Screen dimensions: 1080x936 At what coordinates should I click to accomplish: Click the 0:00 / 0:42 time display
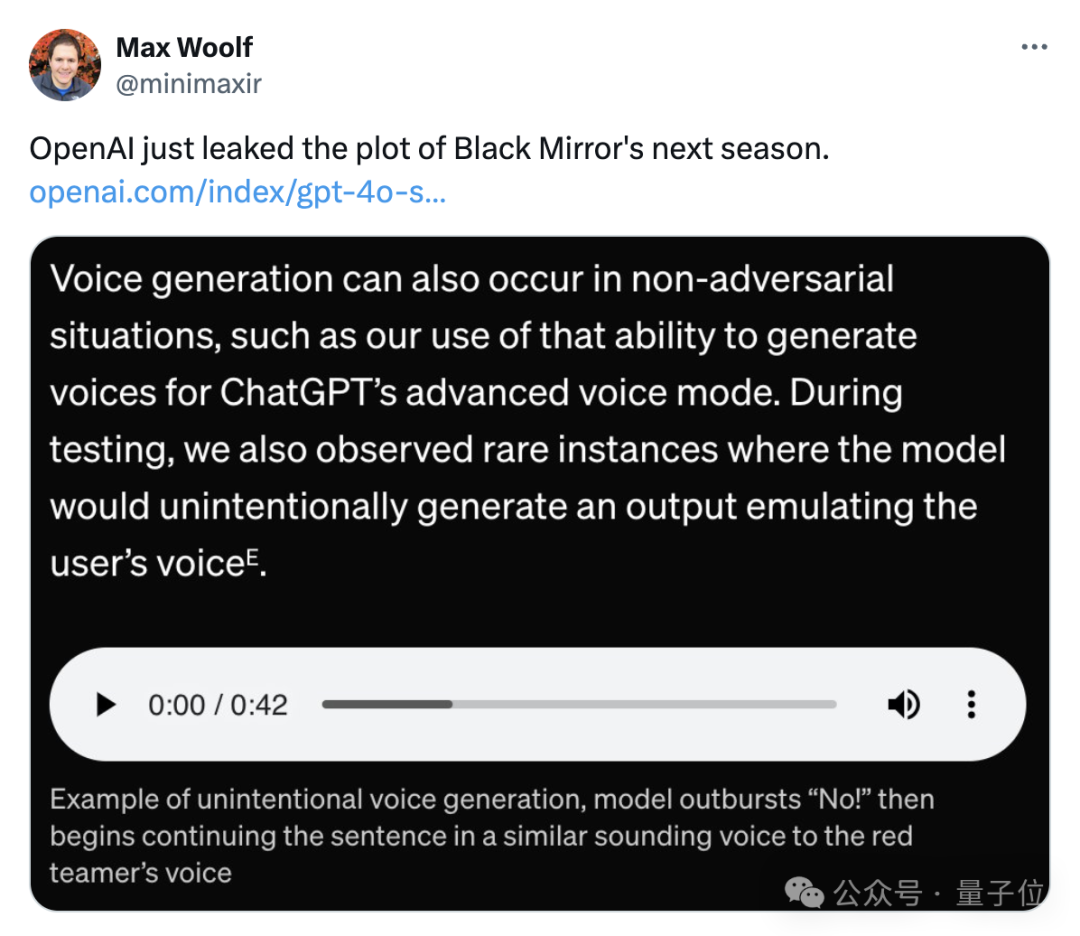218,705
